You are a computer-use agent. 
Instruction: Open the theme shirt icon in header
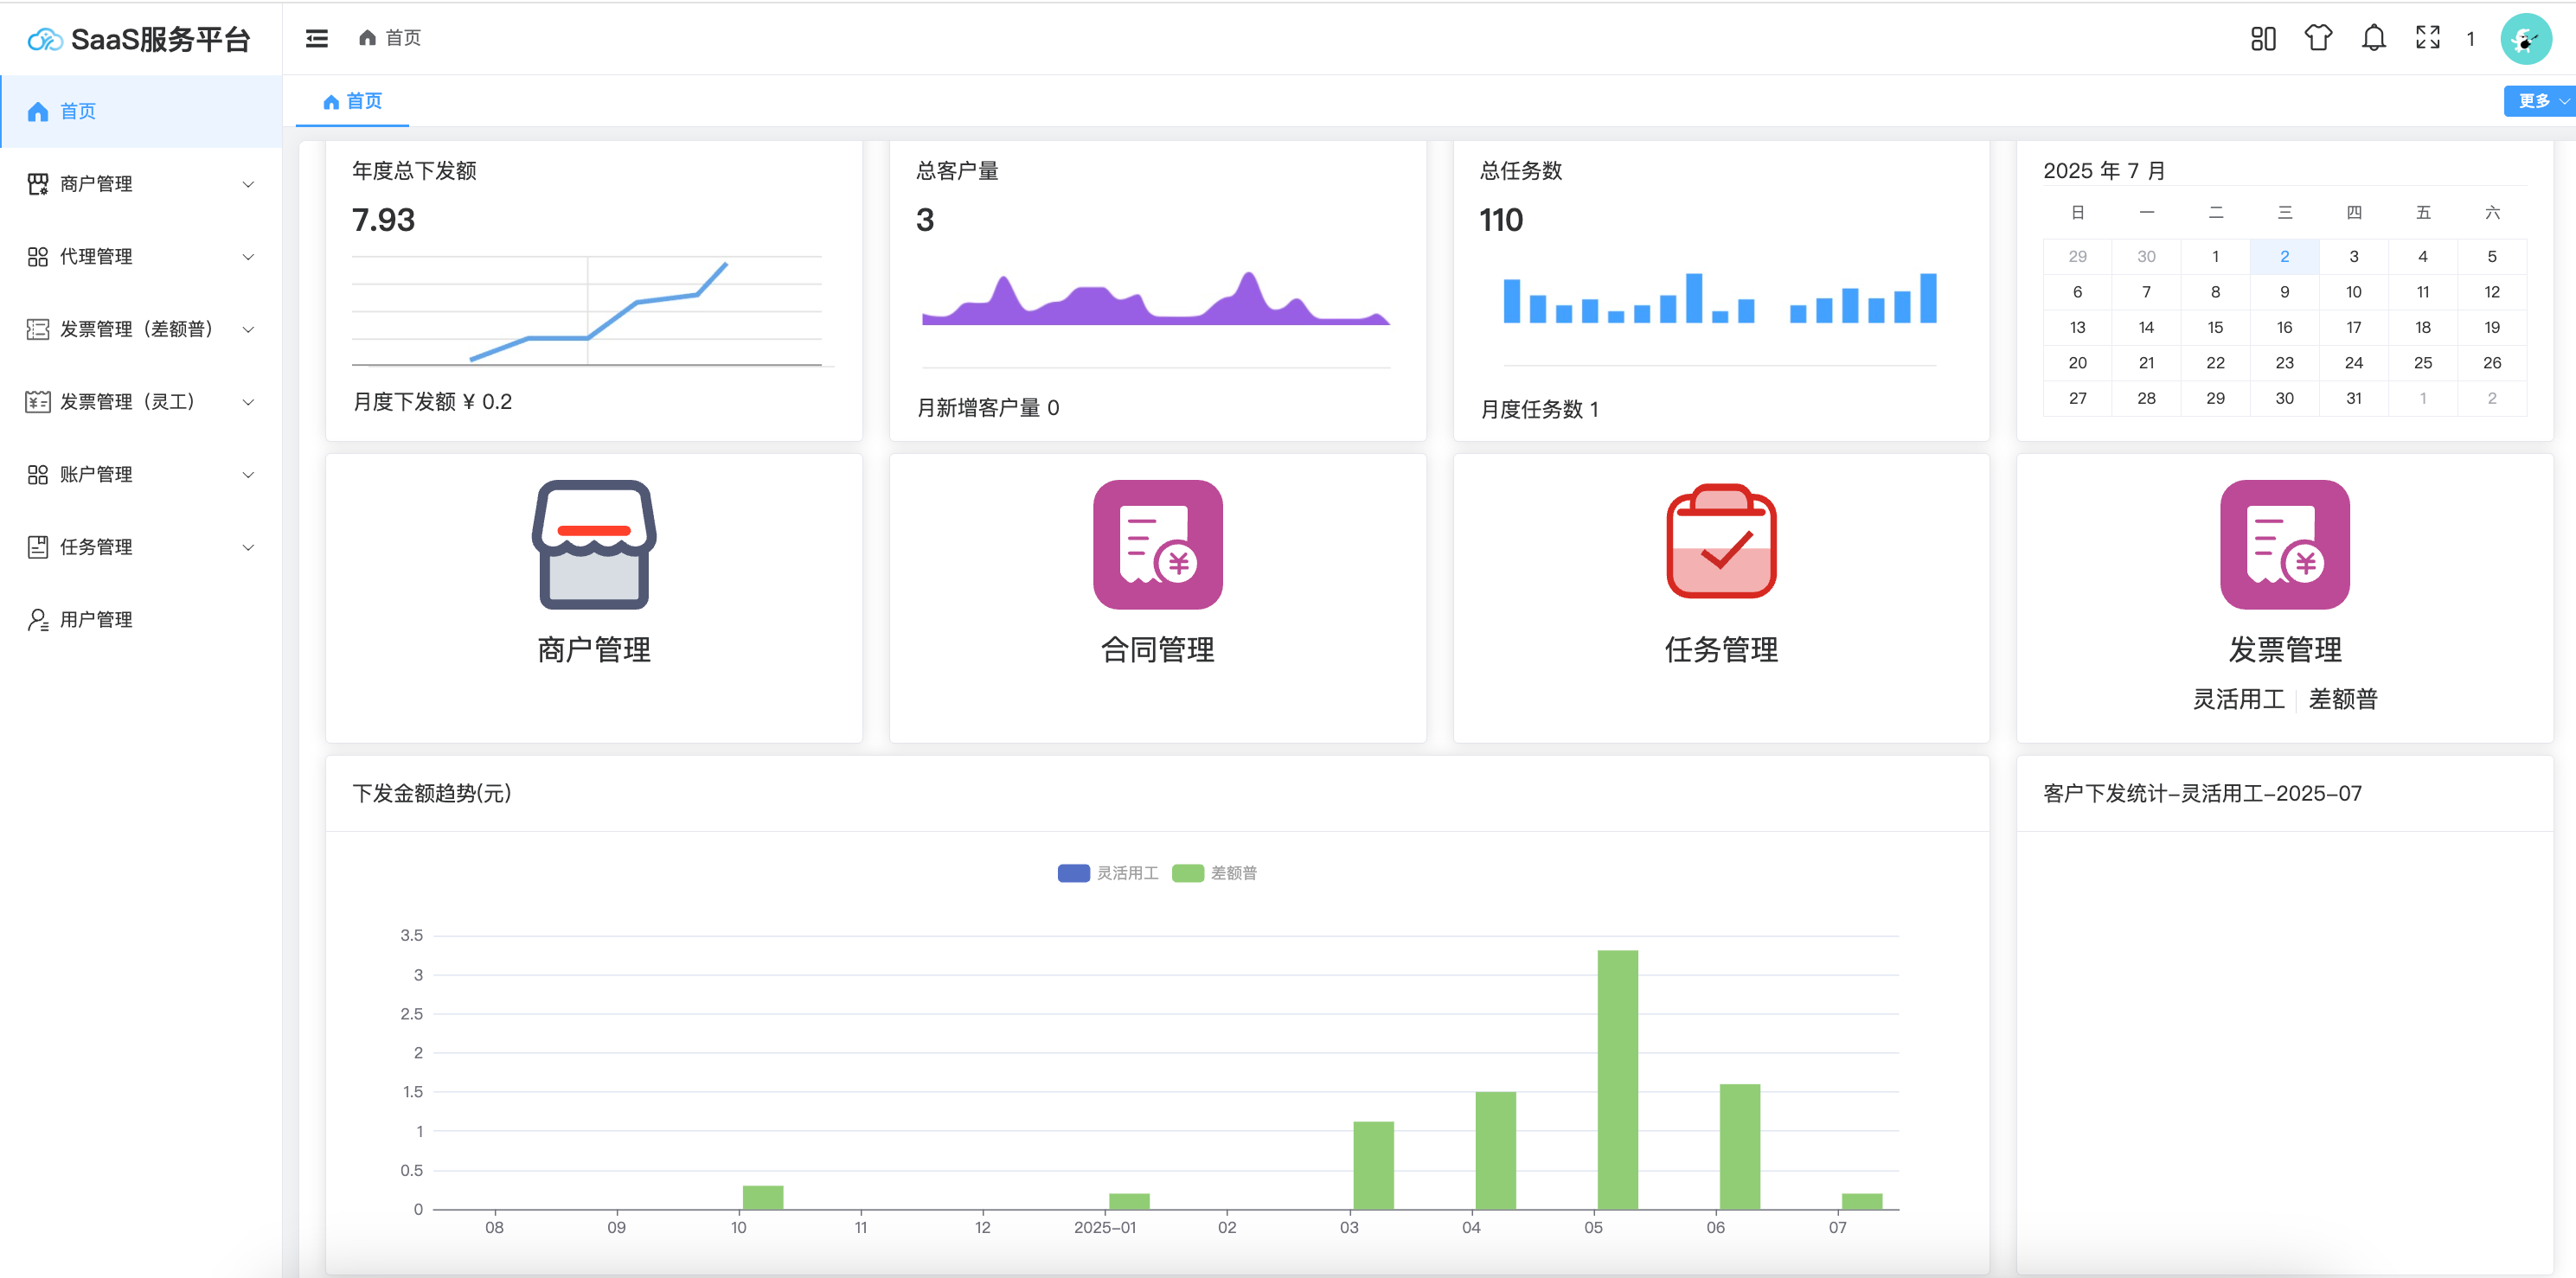[x=2318, y=38]
